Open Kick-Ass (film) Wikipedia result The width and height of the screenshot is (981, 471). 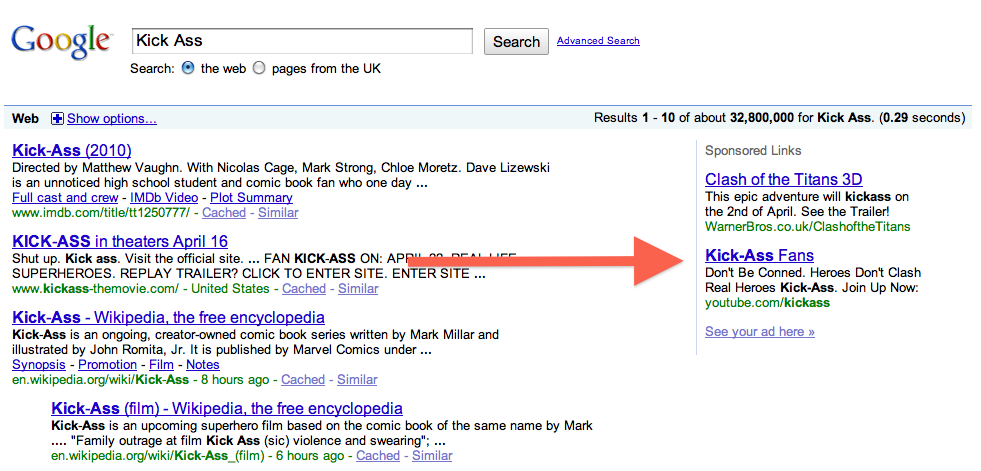click(x=227, y=409)
